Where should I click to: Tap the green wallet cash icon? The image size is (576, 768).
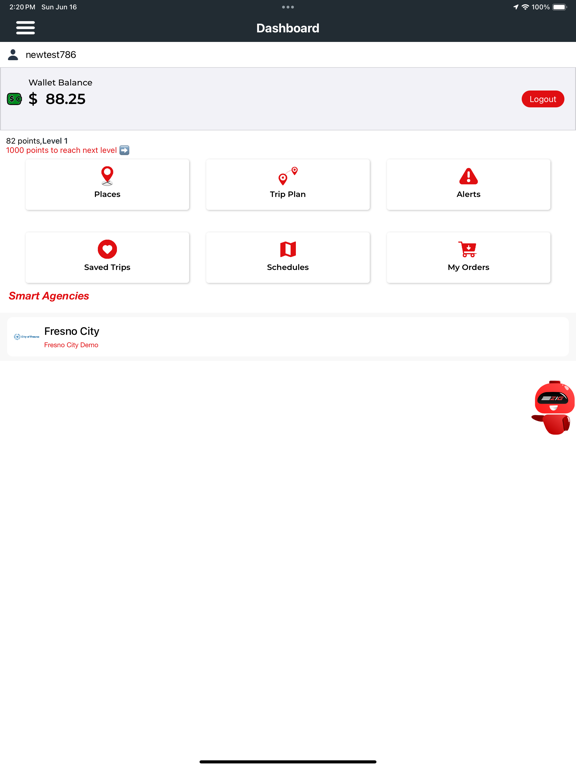click(14, 99)
